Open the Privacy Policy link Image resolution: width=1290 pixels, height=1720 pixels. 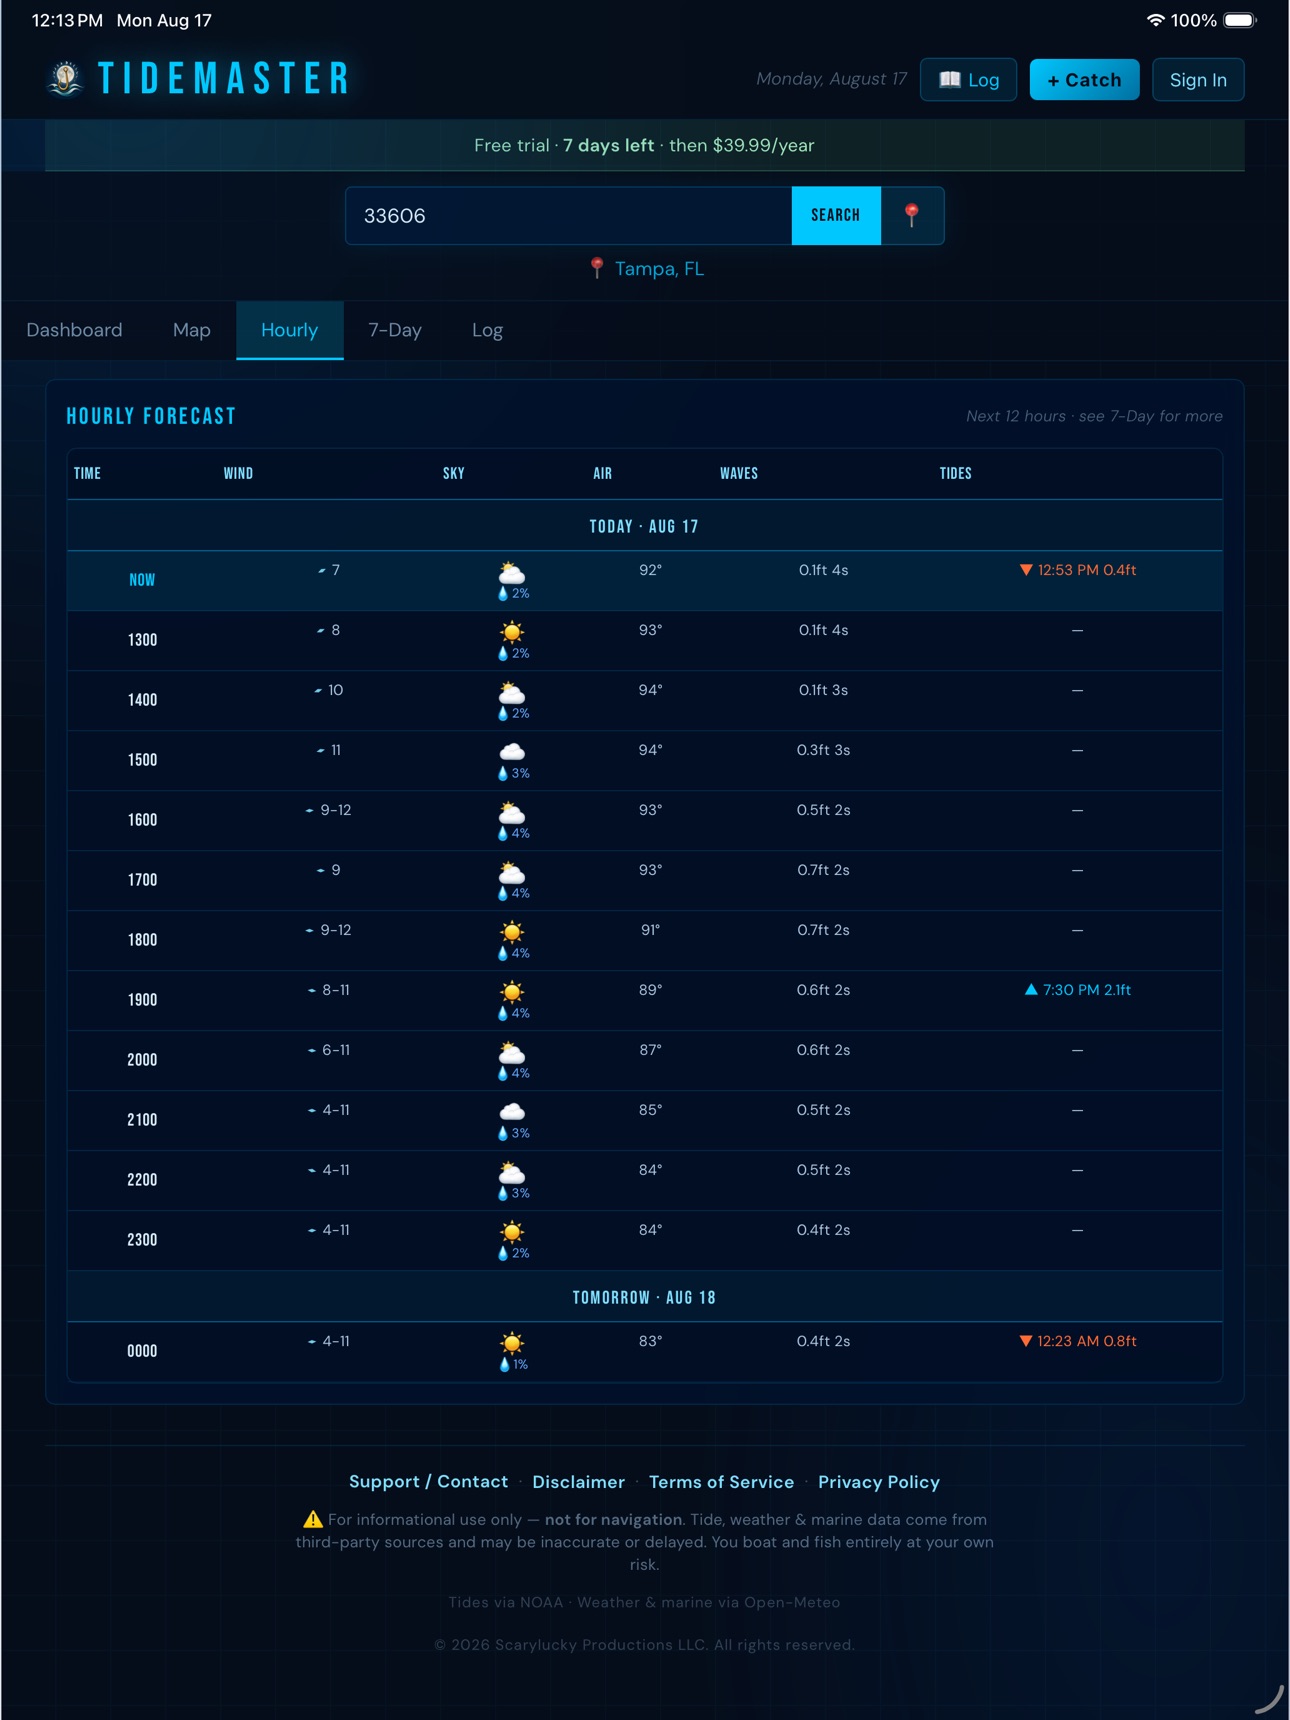(879, 1481)
